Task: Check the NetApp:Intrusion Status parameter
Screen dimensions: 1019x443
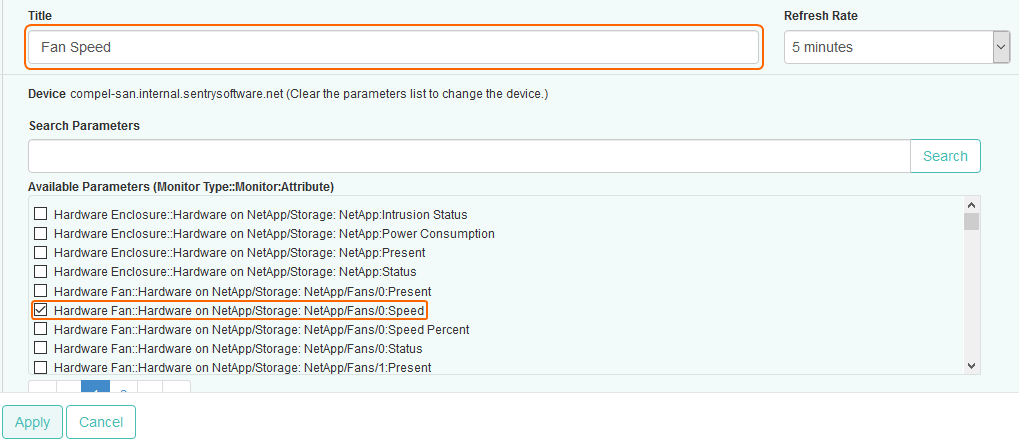Action: coord(41,215)
